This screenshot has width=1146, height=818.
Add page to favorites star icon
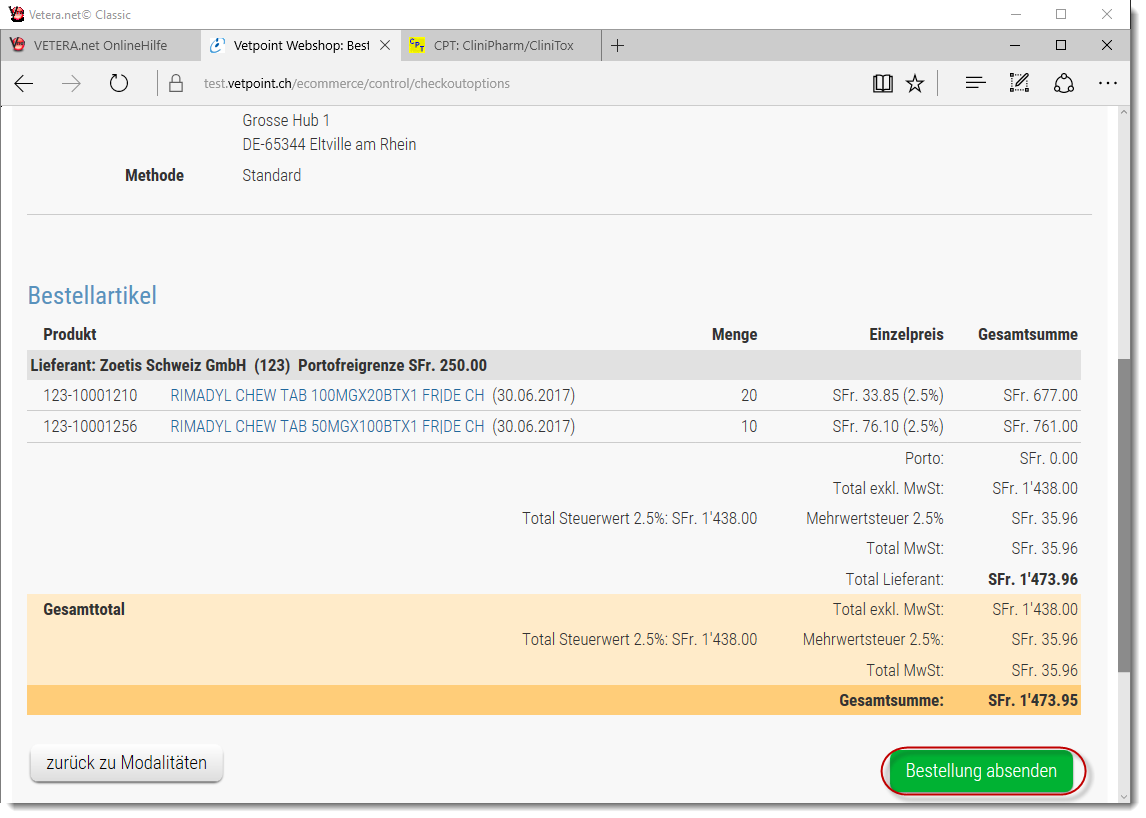pos(915,84)
